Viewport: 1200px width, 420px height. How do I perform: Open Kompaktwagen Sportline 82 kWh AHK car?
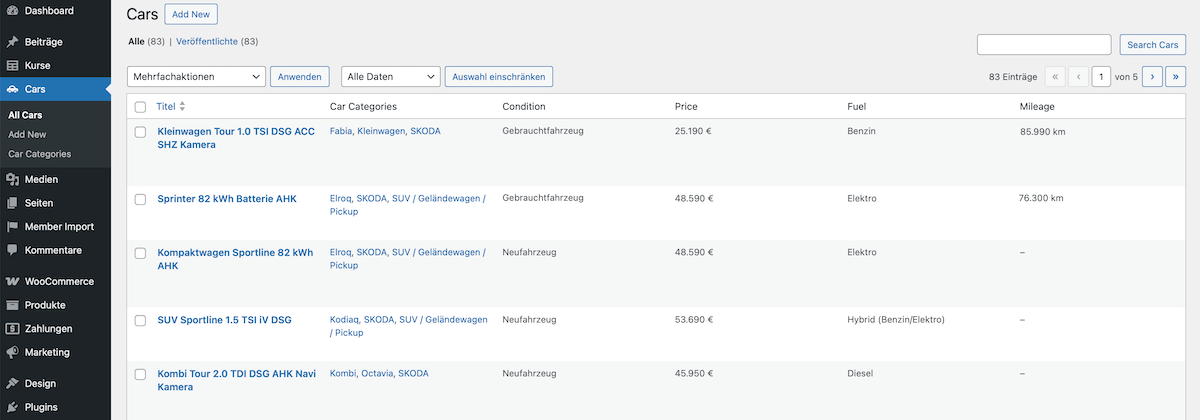tap(235, 259)
